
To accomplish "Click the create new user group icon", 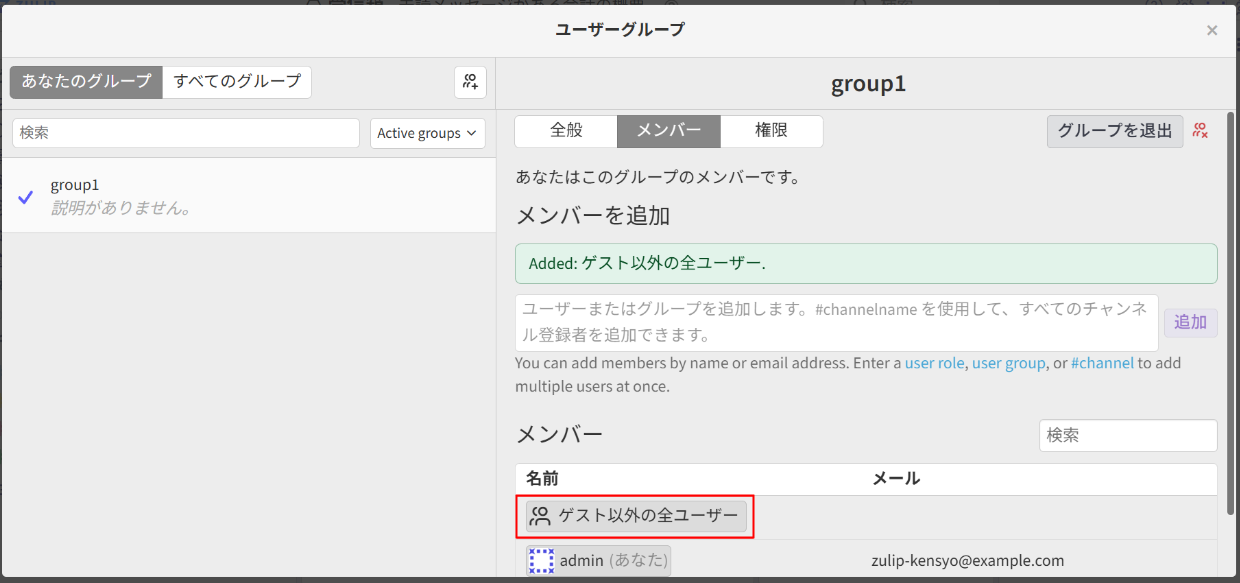I will (470, 82).
